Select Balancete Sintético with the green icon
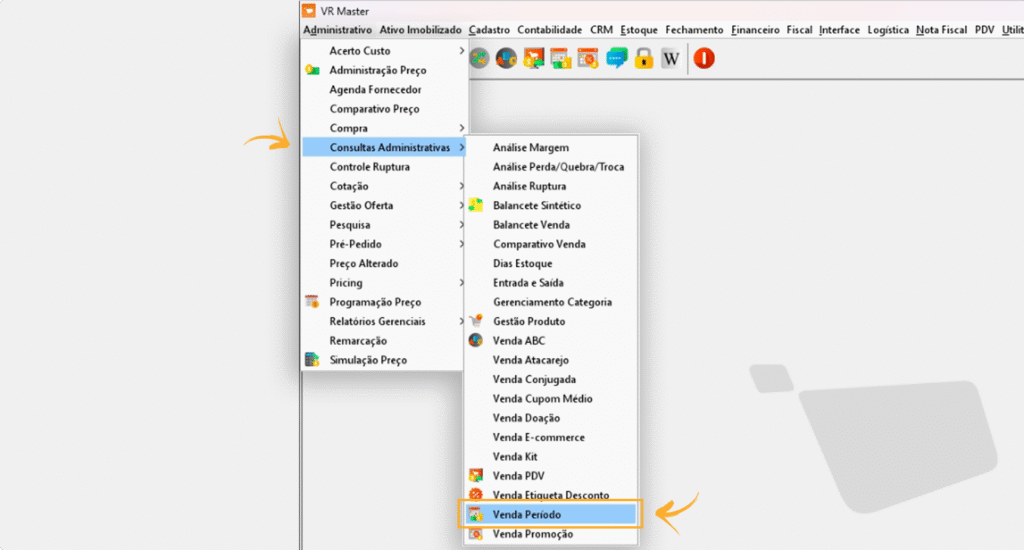Image resolution: width=1024 pixels, height=550 pixels. pos(476,205)
